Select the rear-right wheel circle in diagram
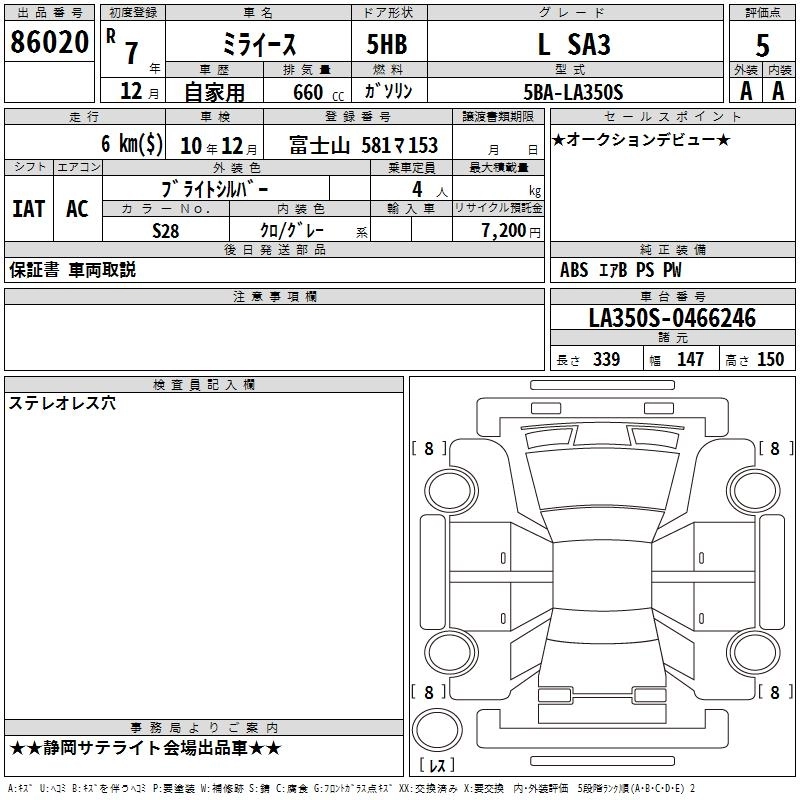Viewport: 800px width, 800px height. pyautogui.click(x=754, y=652)
